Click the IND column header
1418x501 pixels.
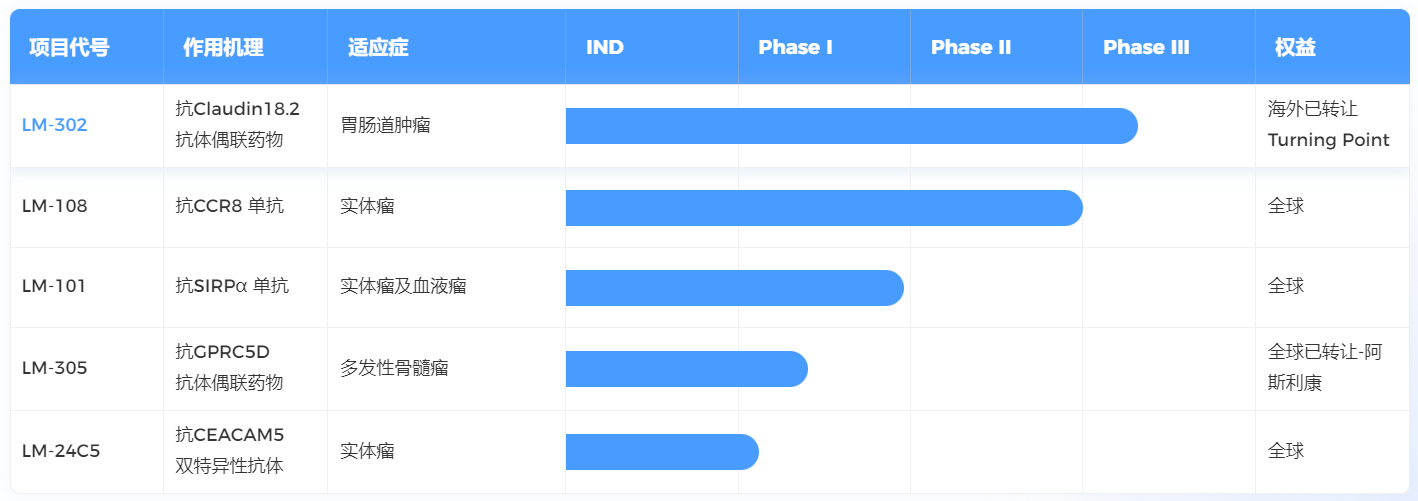tap(605, 48)
